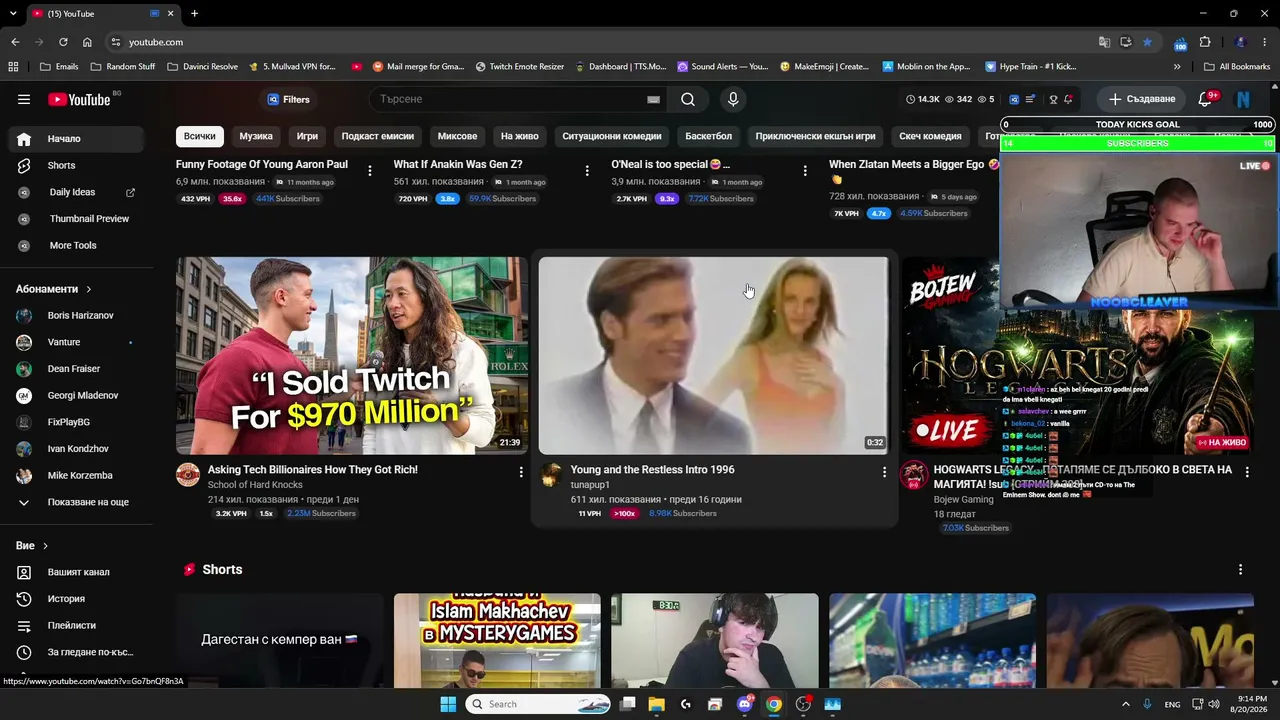
Task: Open the Dean Fraiser channel in subscriptions
Action: coord(72,369)
